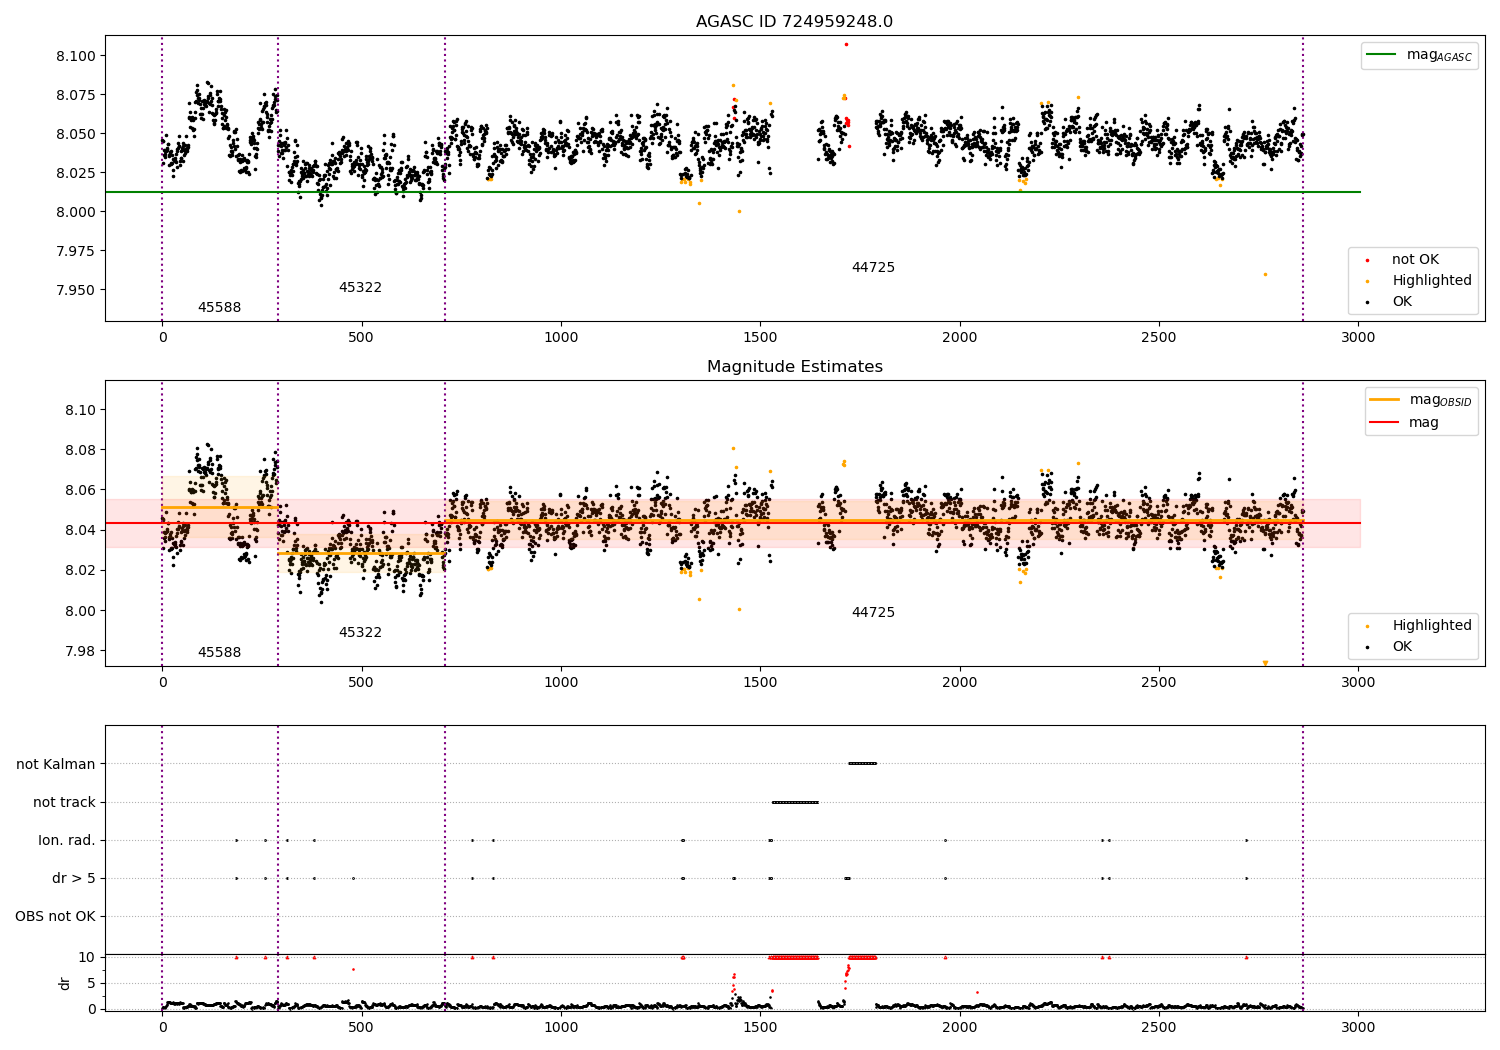Click x-axis tick 2500 under Magnitude Estimates plot
The height and width of the screenshot is (1050, 1500).
1159,682
